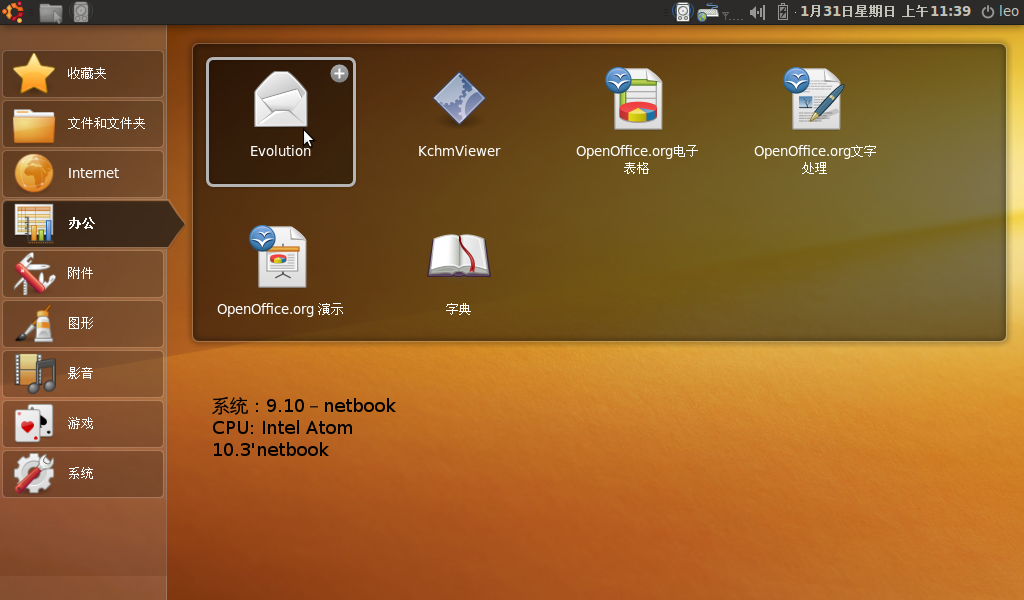This screenshot has height=600, width=1024.
Task: Open the 字典 dictionary application
Action: (458, 274)
